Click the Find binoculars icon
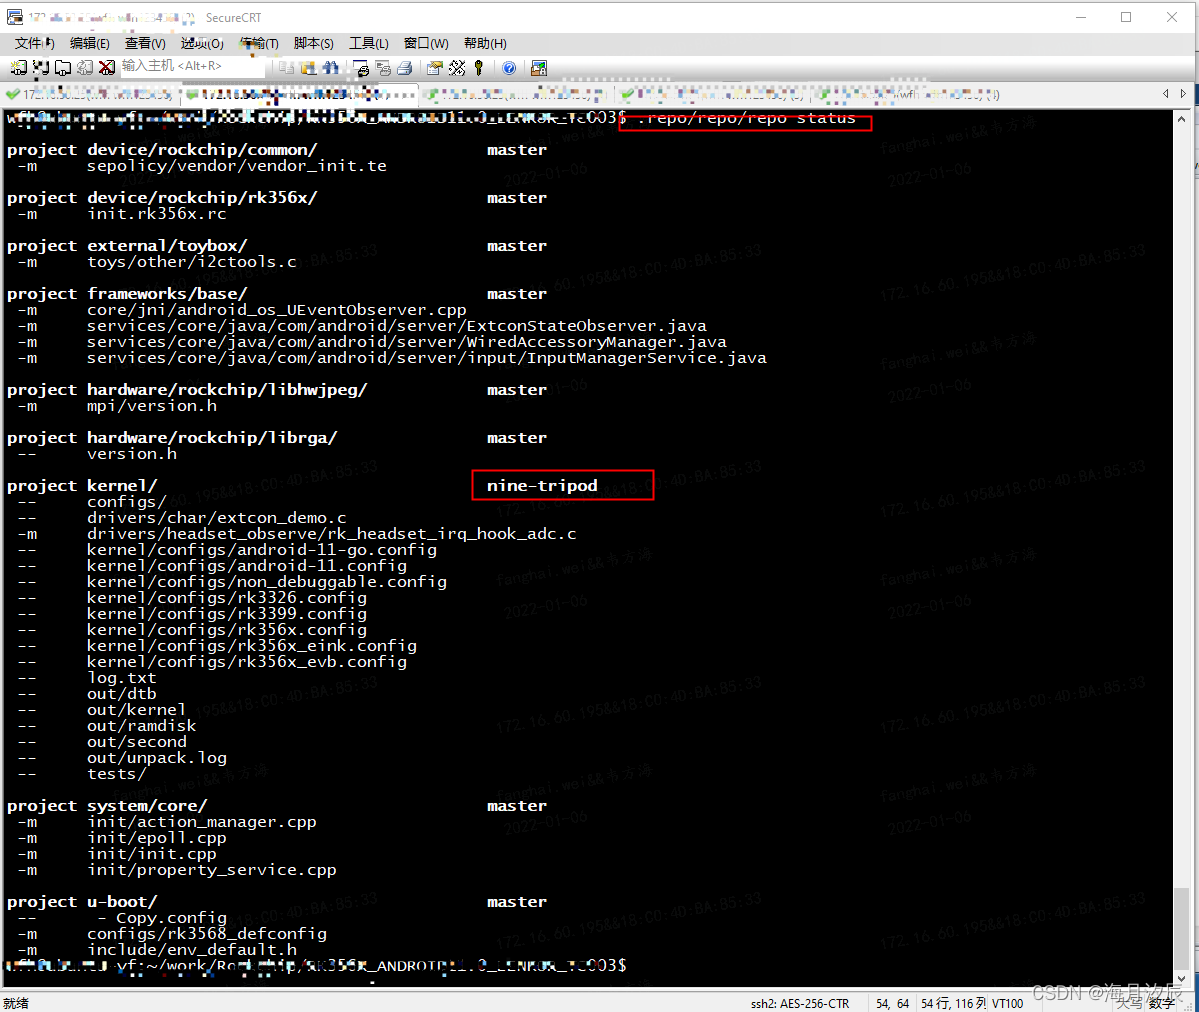The image size is (1199, 1012). [x=330, y=68]
